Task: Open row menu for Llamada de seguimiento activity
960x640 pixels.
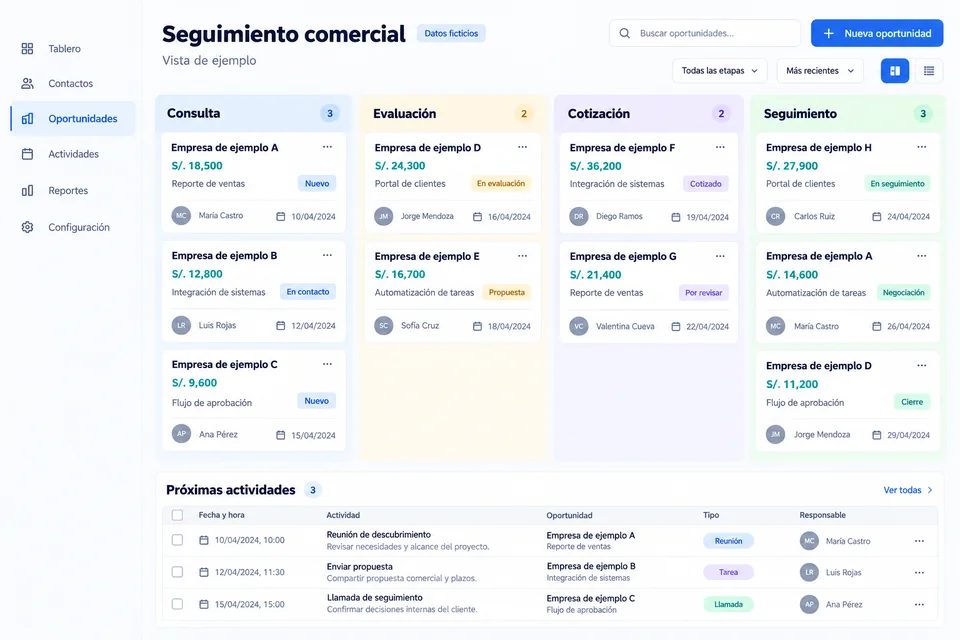Action: 919,604
